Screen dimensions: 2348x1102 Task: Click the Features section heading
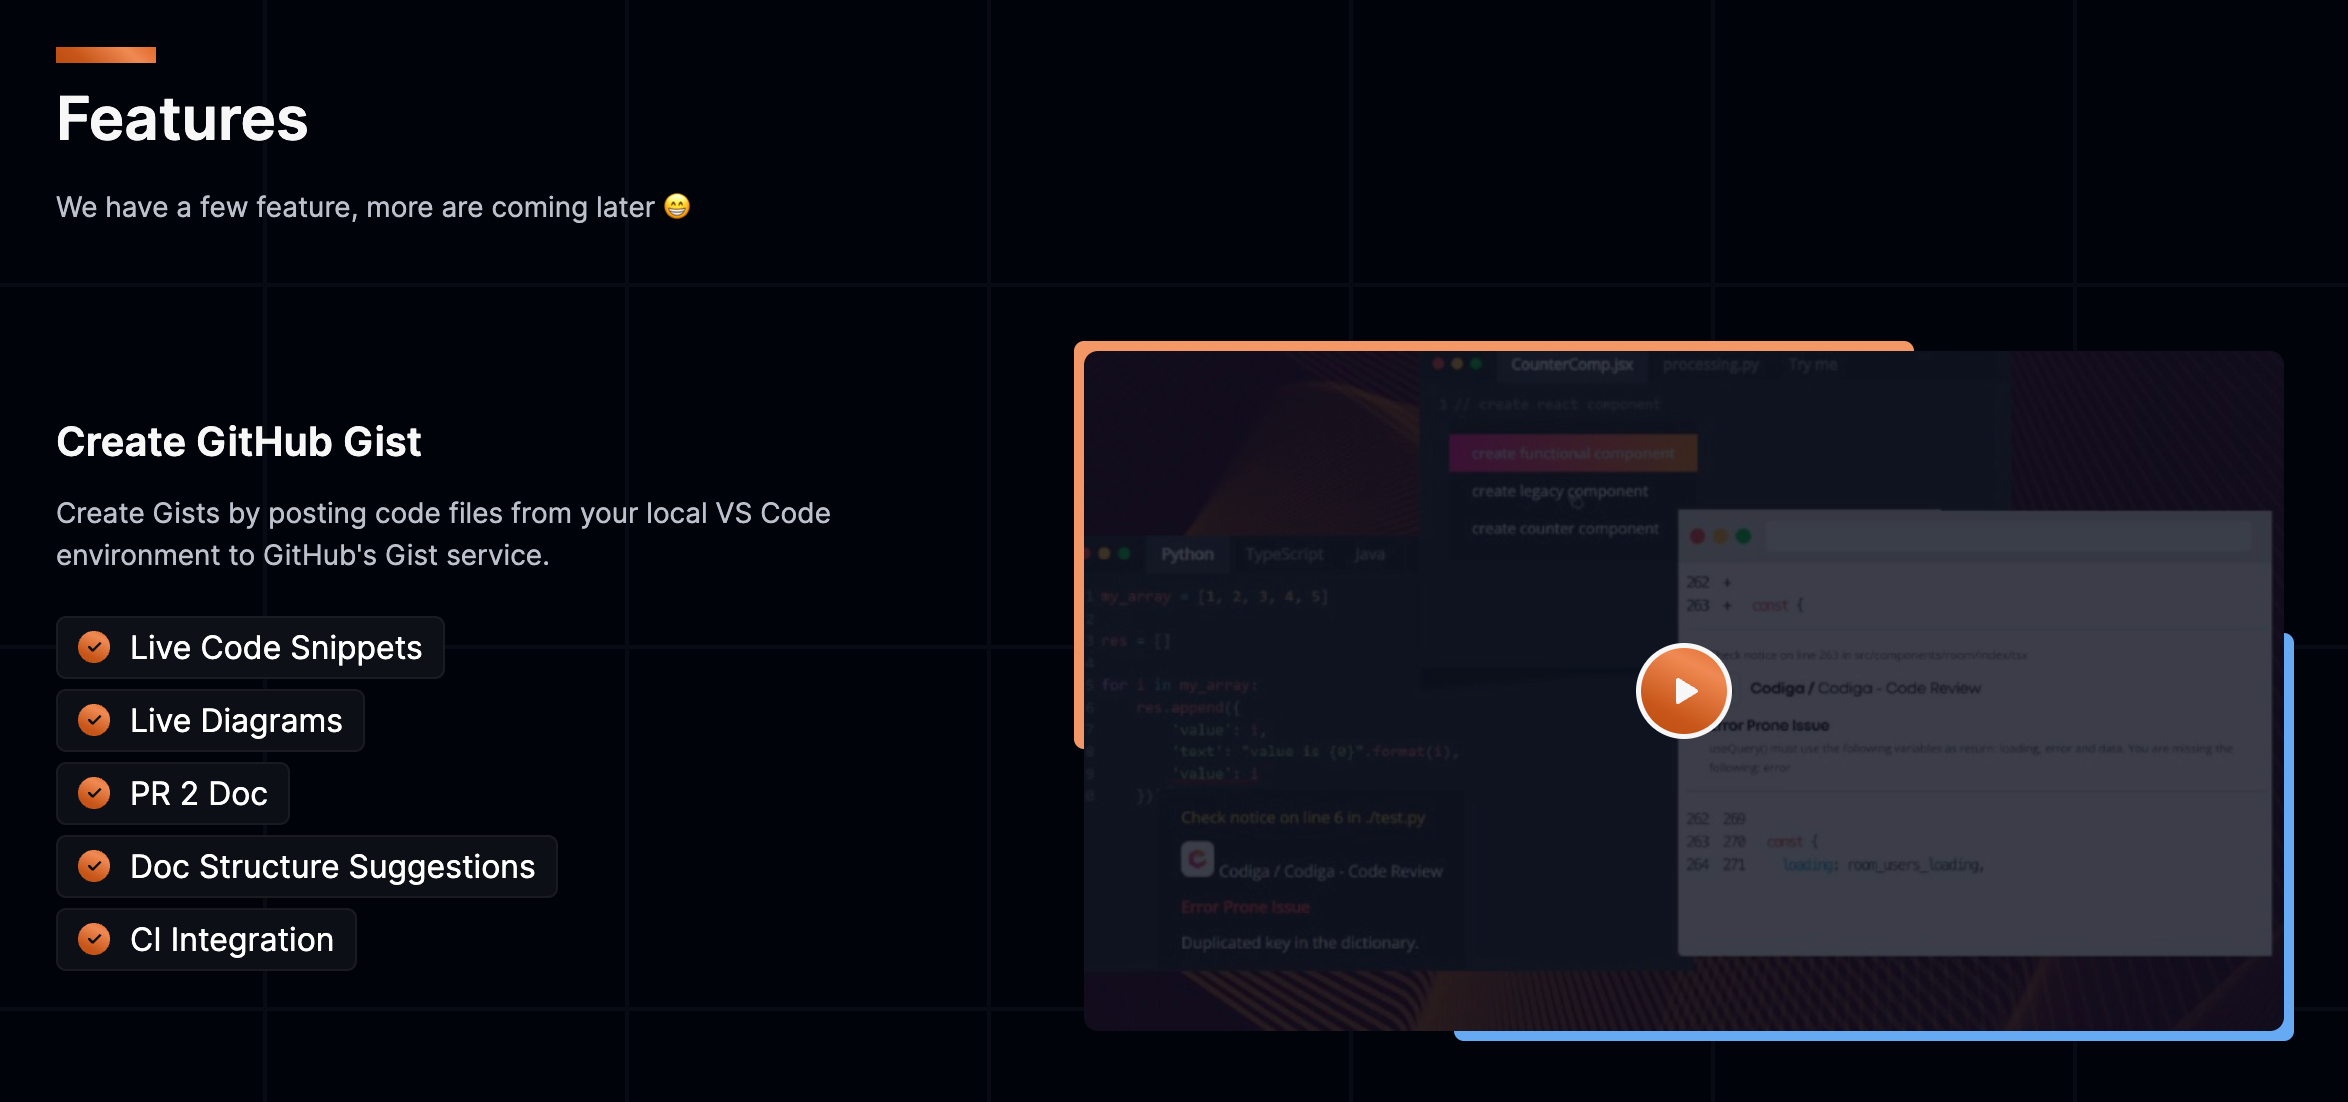coord(182,119)
